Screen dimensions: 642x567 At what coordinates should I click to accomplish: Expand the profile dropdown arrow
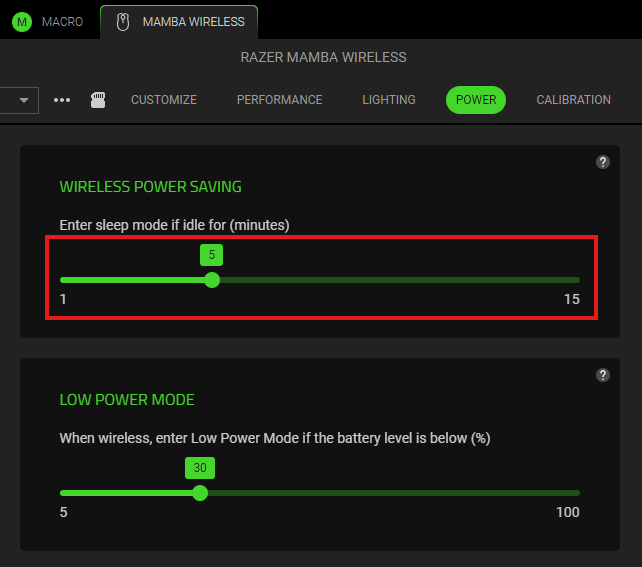(x=23, y=100)
